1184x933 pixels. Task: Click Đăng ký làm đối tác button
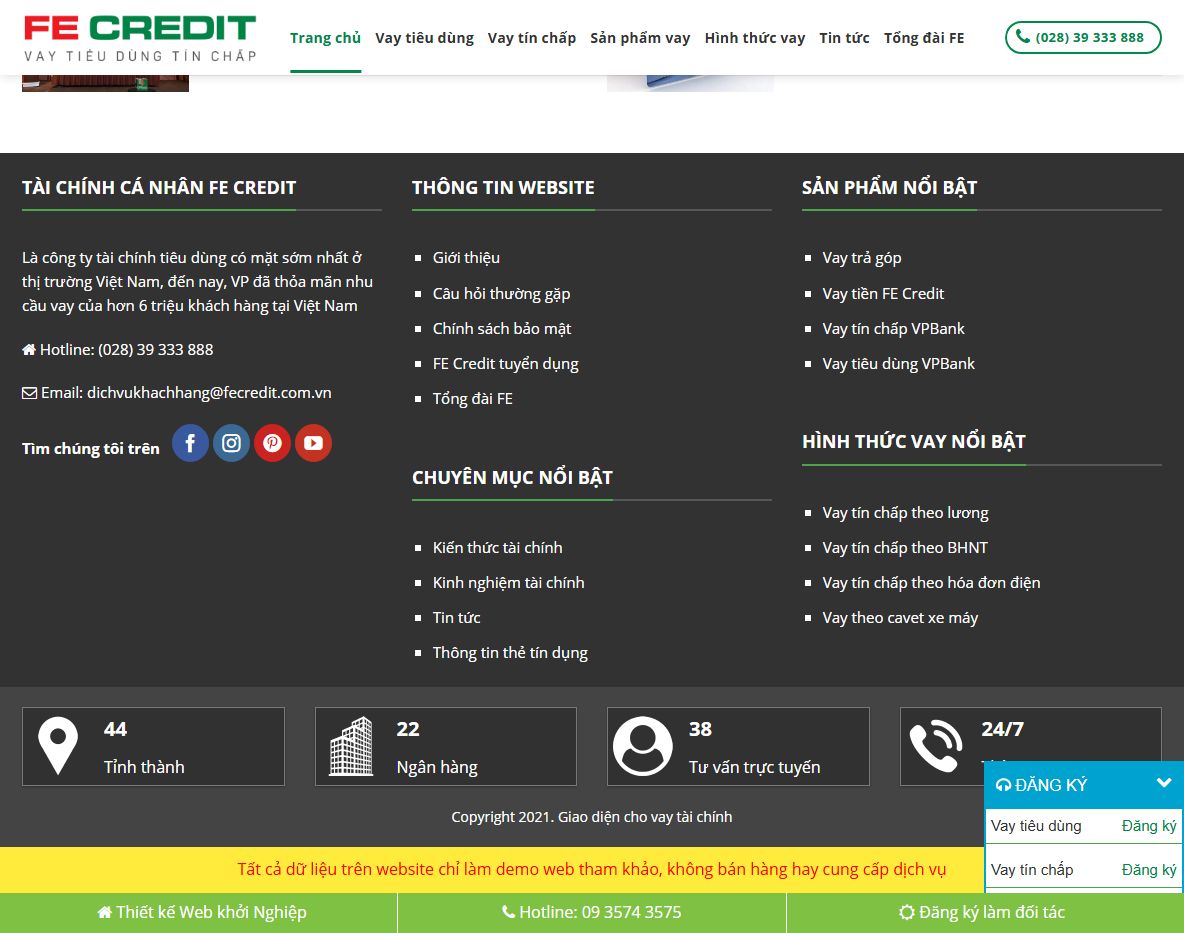pos(982,913)
